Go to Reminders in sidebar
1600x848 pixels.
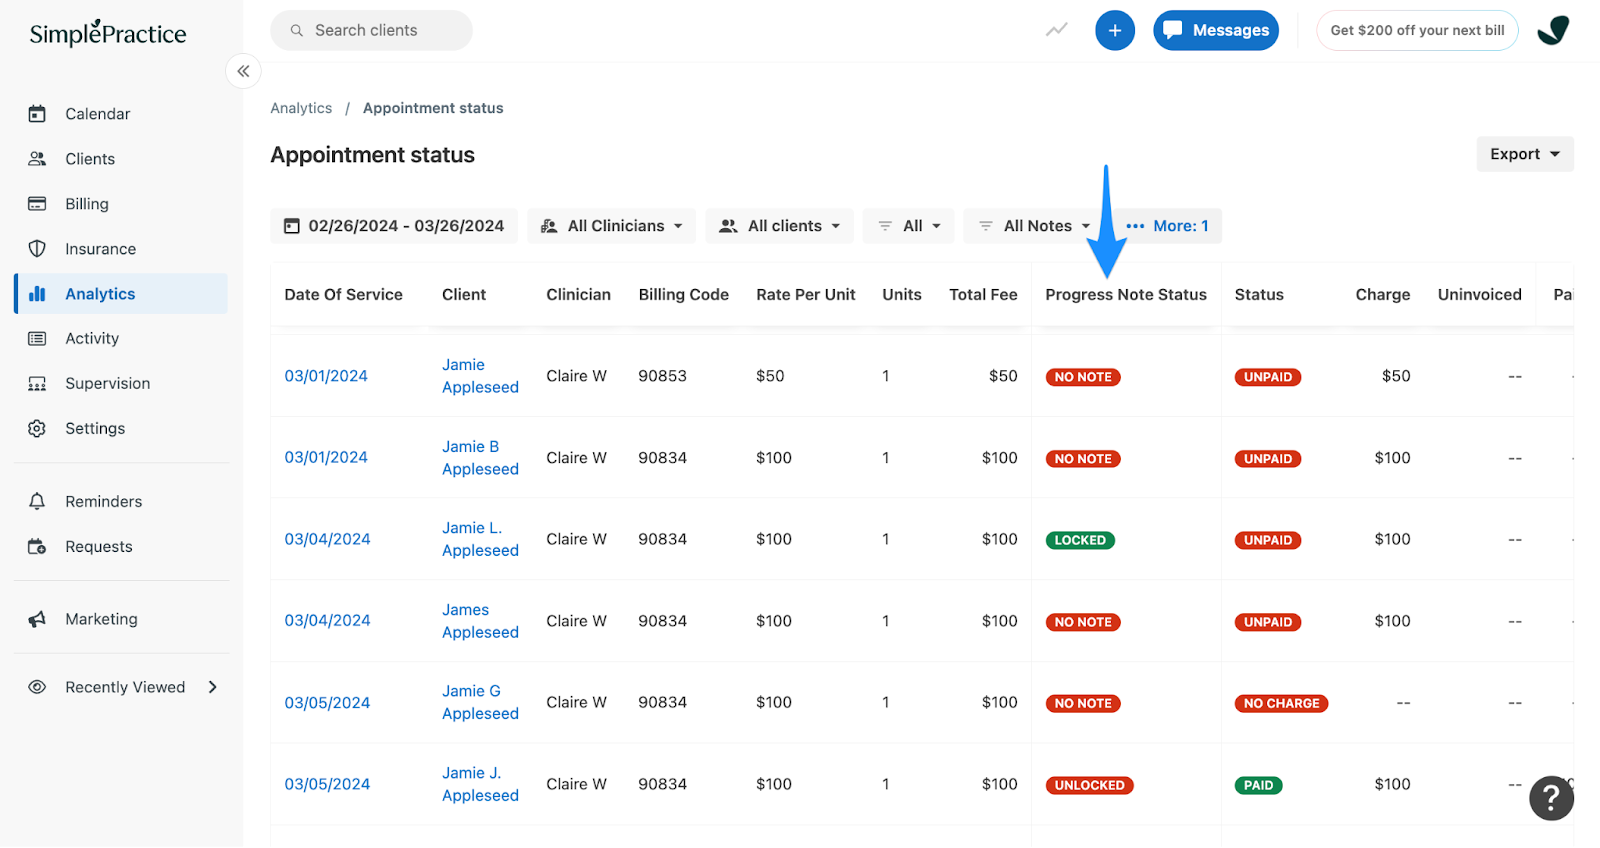tap(104, 502)
